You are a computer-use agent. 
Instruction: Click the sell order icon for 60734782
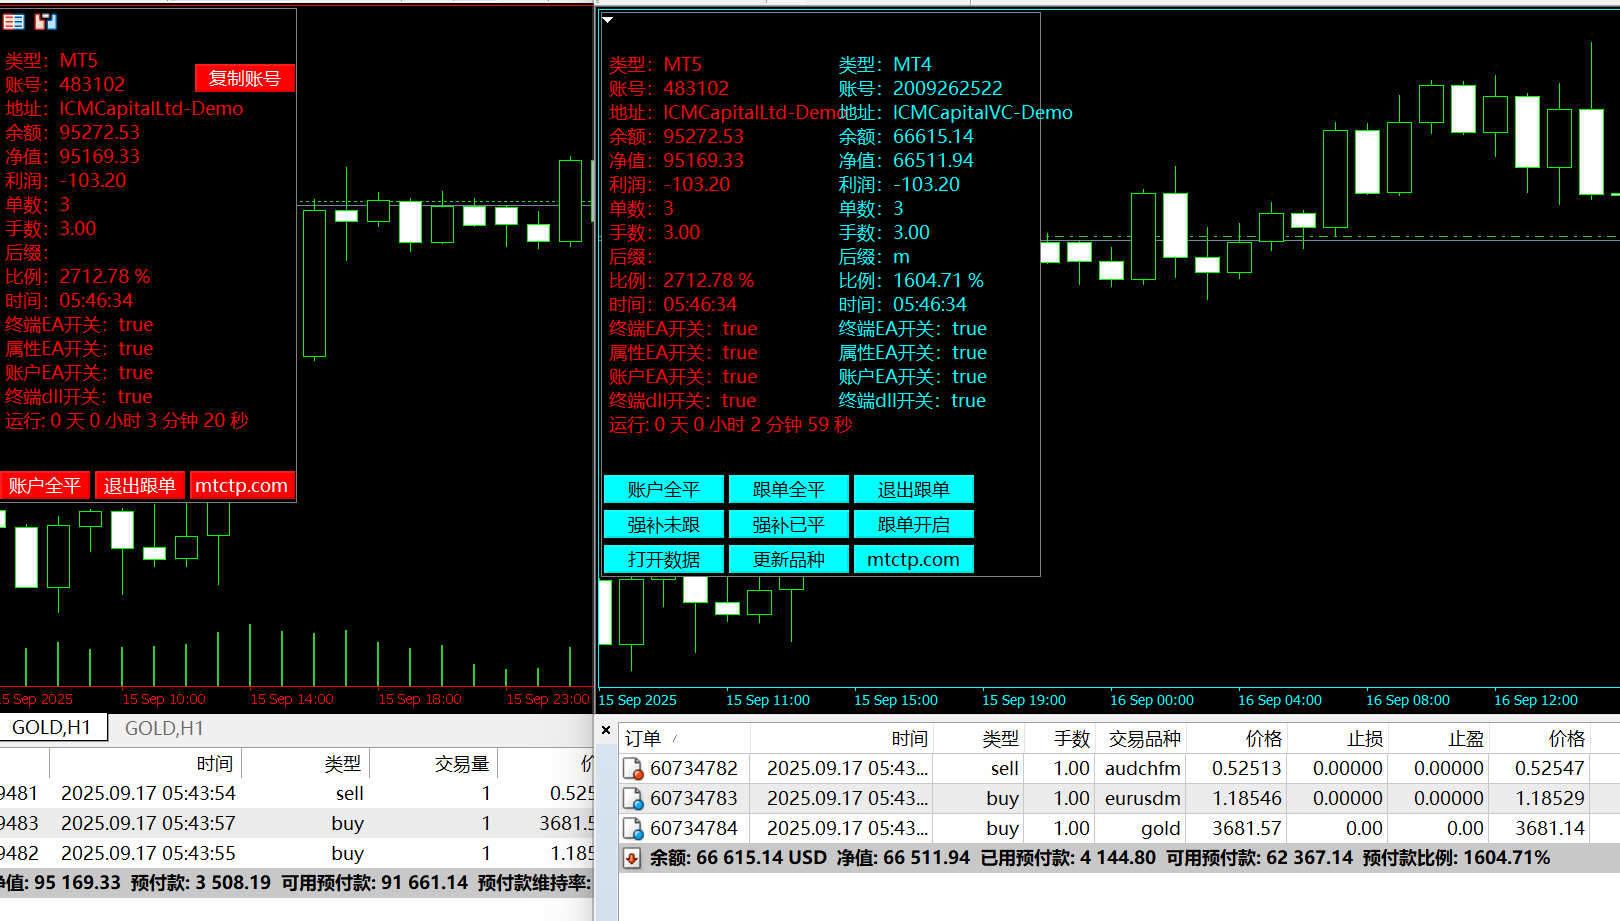[x=632, y=769]
